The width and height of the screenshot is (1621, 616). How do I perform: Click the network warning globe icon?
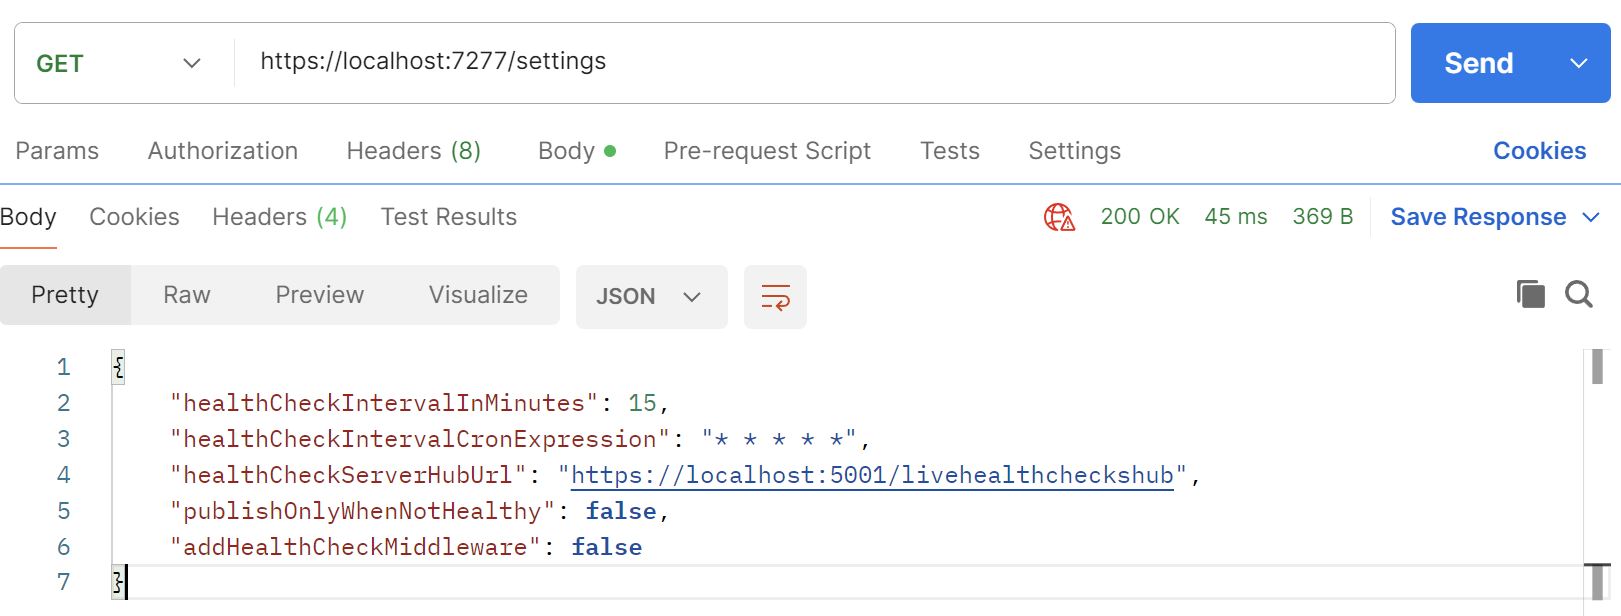[1059, 217]
